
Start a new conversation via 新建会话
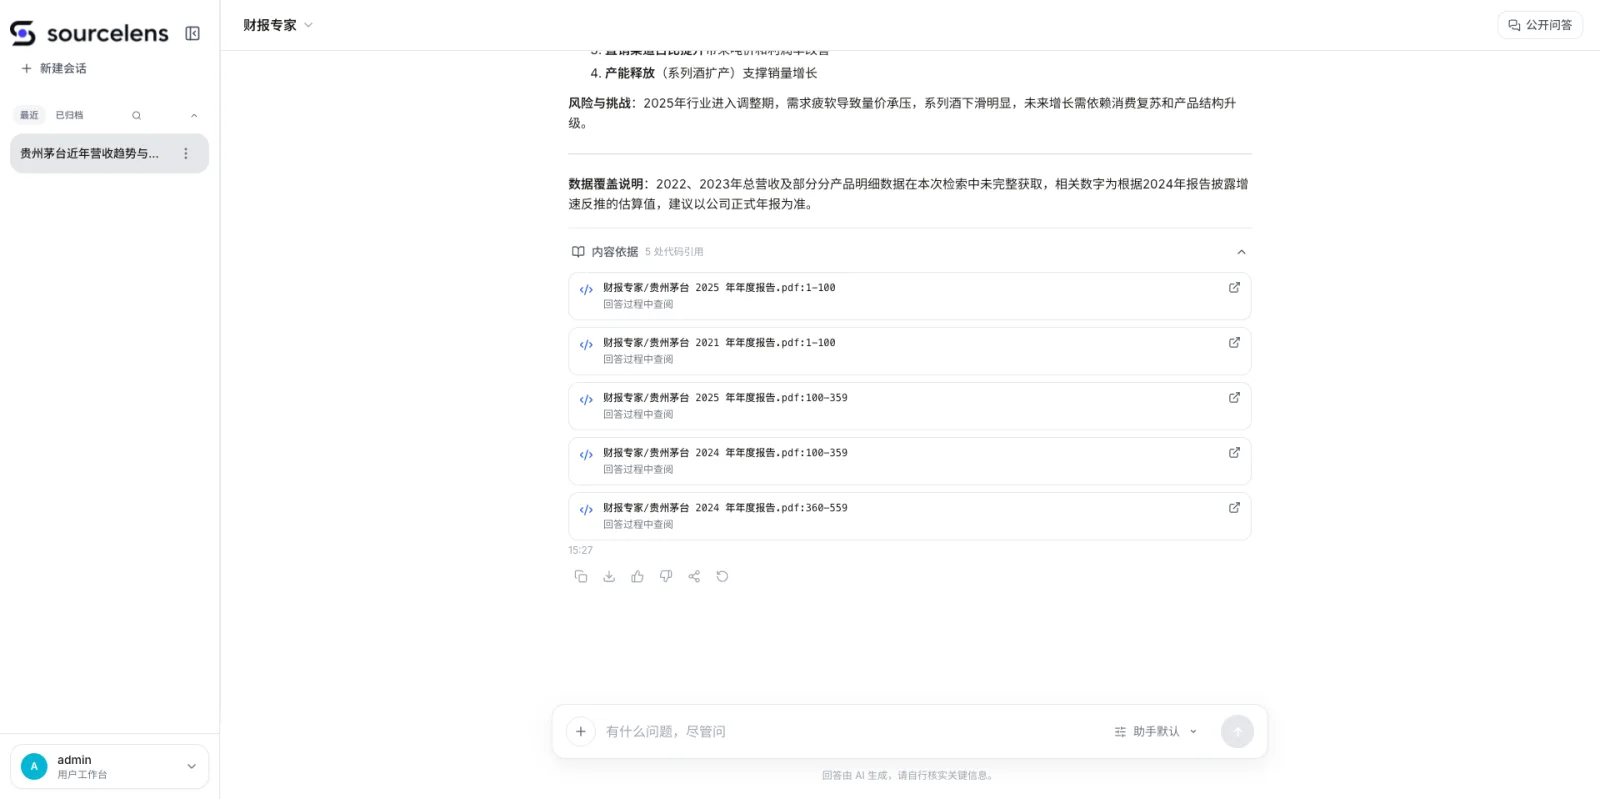coord(54,68)
